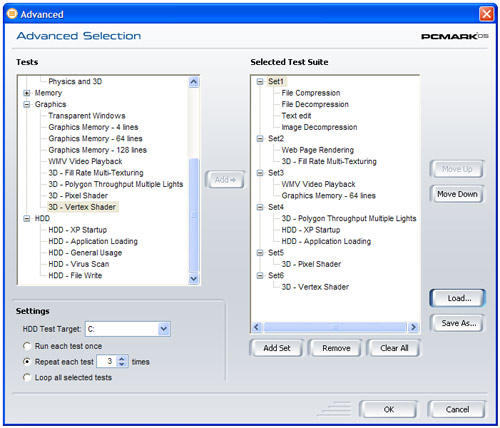This screenshot has width=500, height=428.
Task: Clear All tests from suite
Action: (x=394, y=348)
